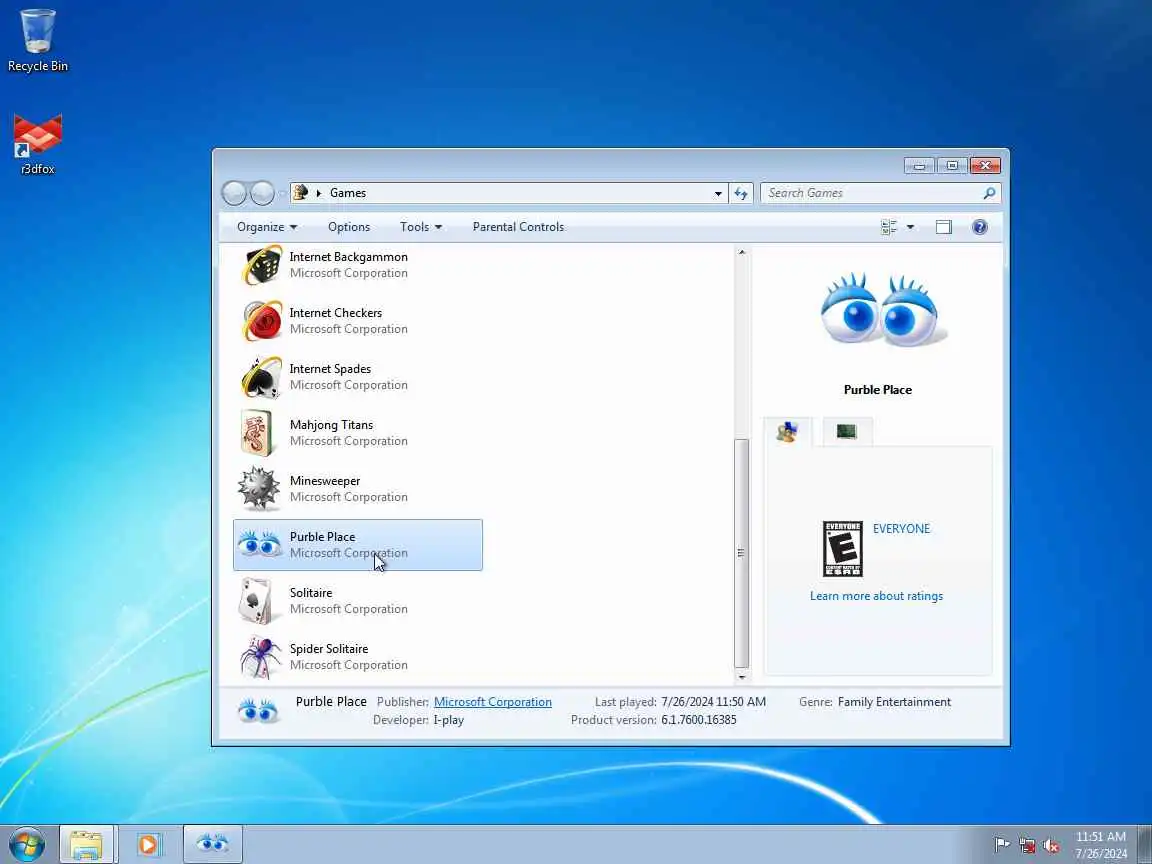The image size is (1152, 864).
Task: Select the Mahjong Titans title text
Action: [x=331, y=425]
